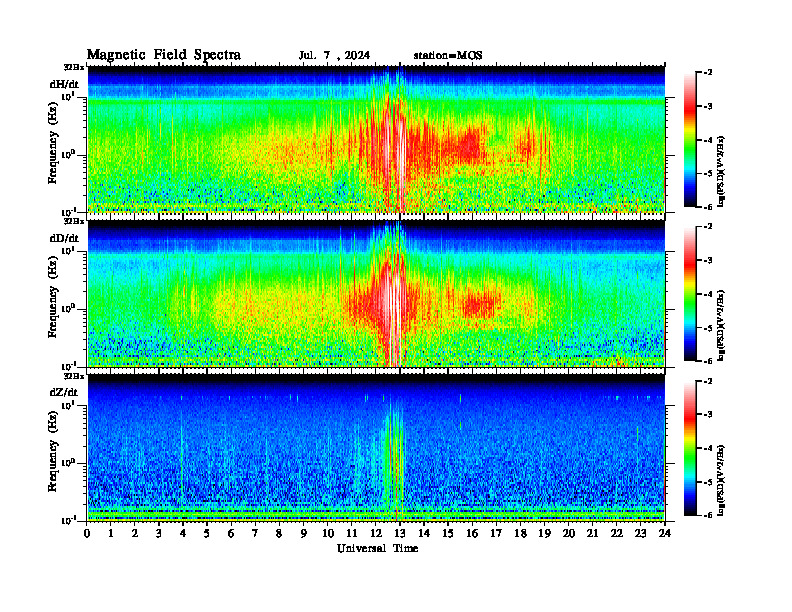This screenshot has width=792, height=612.
Task: Click the 10^1 frequency tick on dZ/dt panel
Action: (x=68, y=404)
